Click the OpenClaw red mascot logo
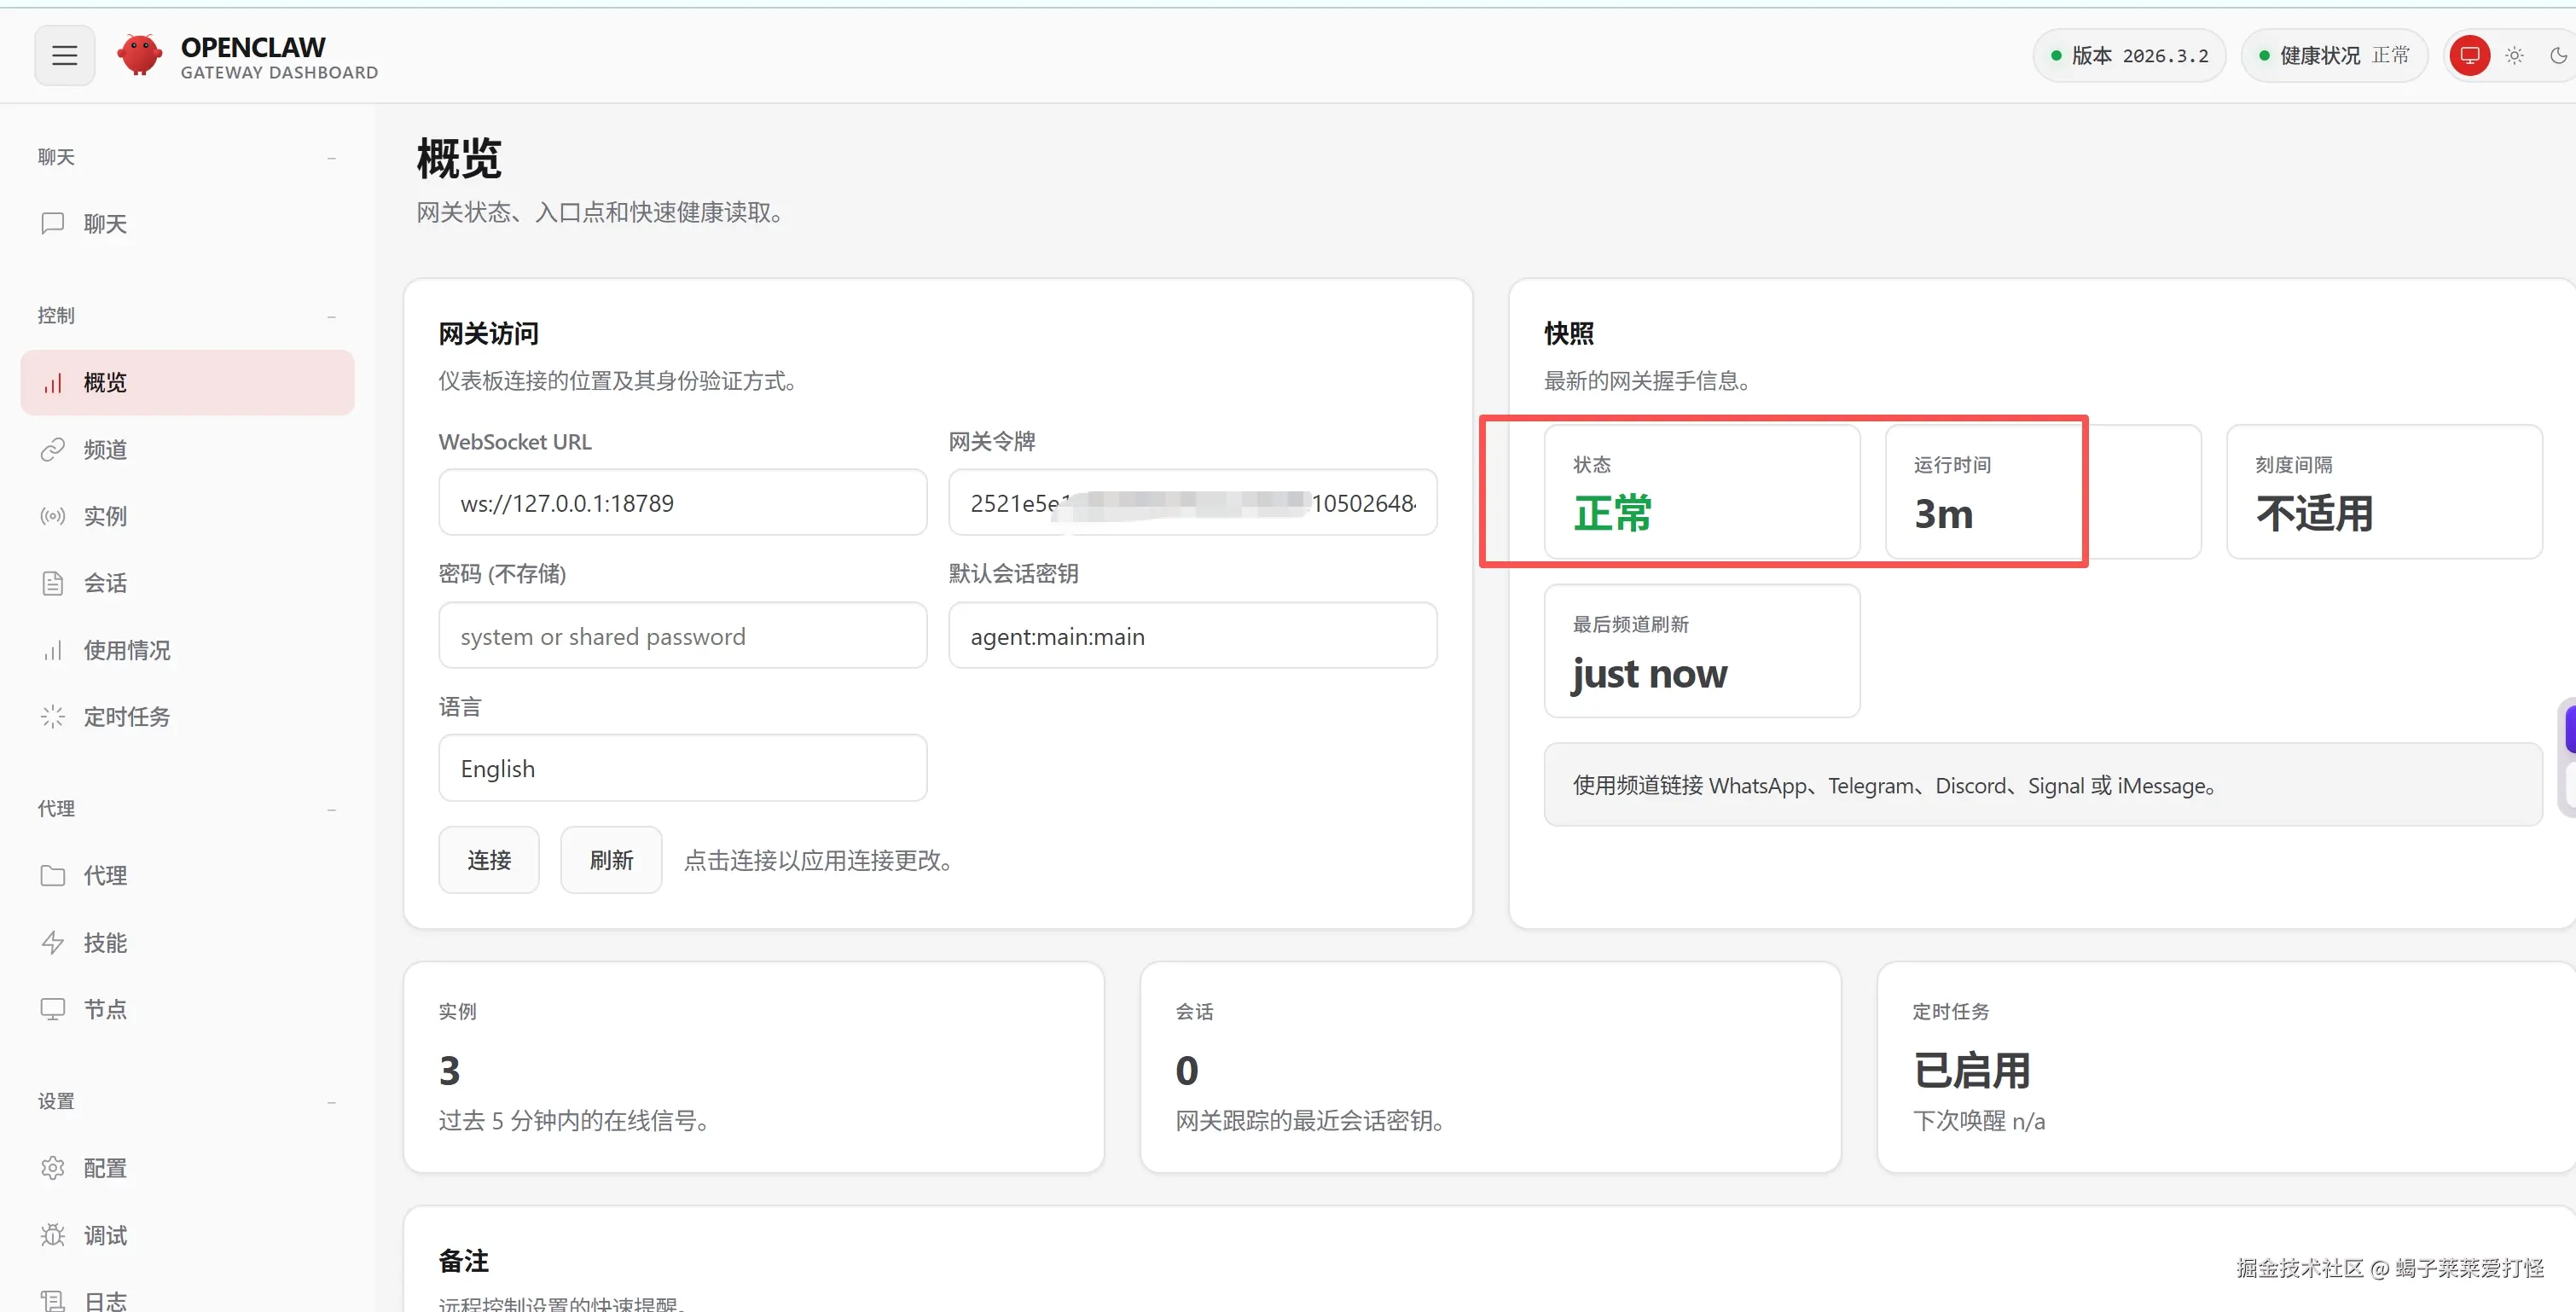This screenshot has width=2576, height=1312. click(139, 55)
